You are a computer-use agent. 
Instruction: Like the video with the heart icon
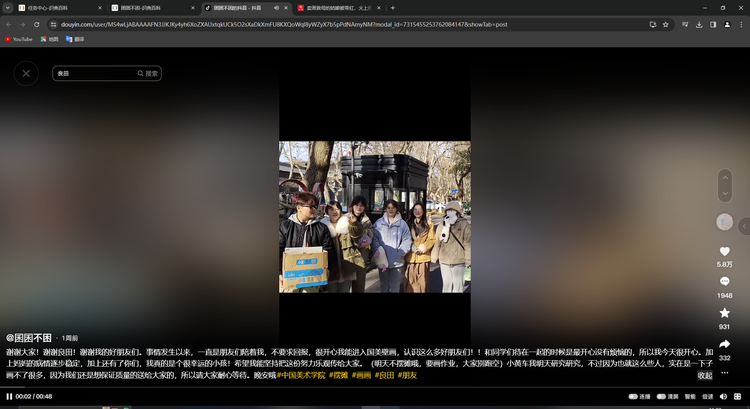(724, 251)
